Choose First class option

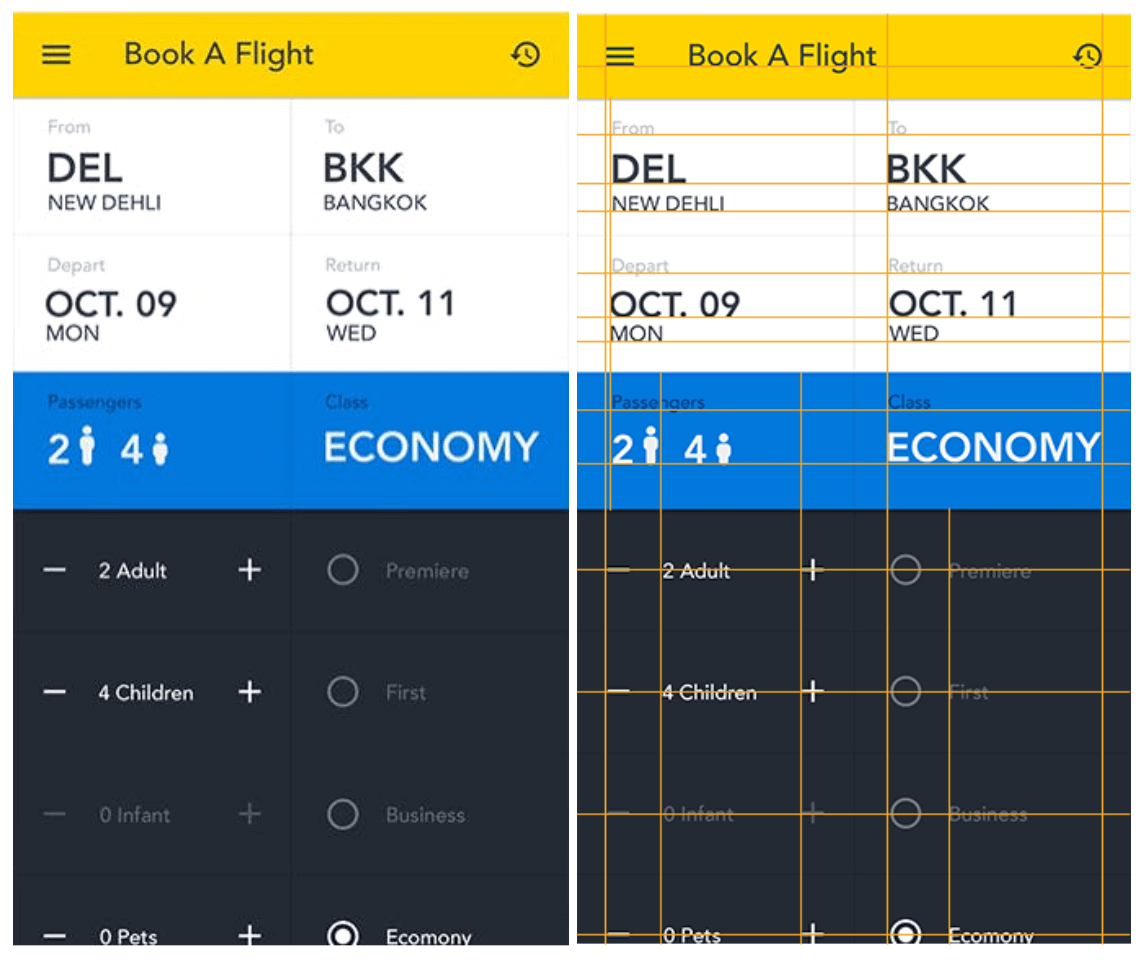click(343, 692)
